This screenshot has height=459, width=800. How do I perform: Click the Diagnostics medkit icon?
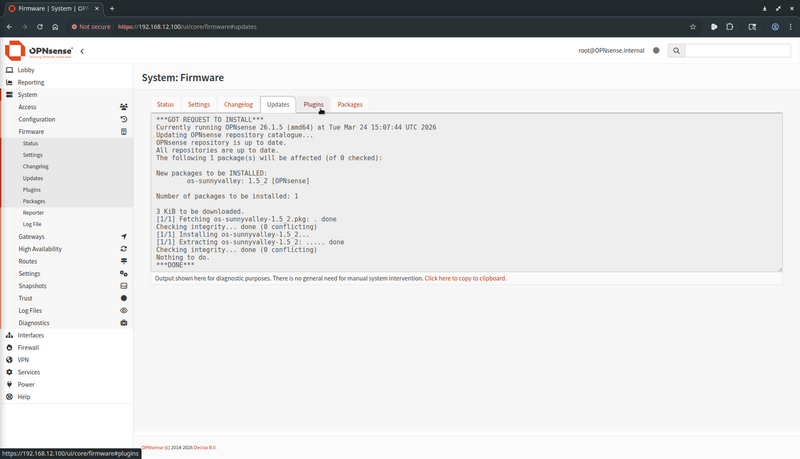123,323
